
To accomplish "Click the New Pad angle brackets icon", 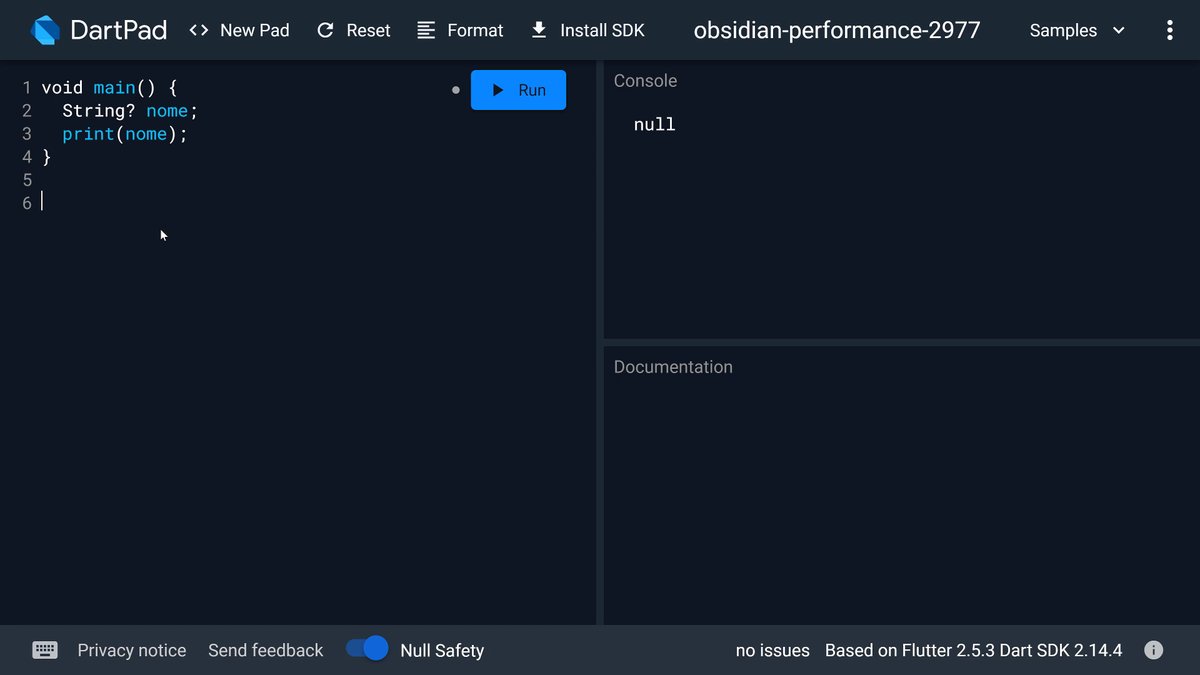I will pos(199,30).
